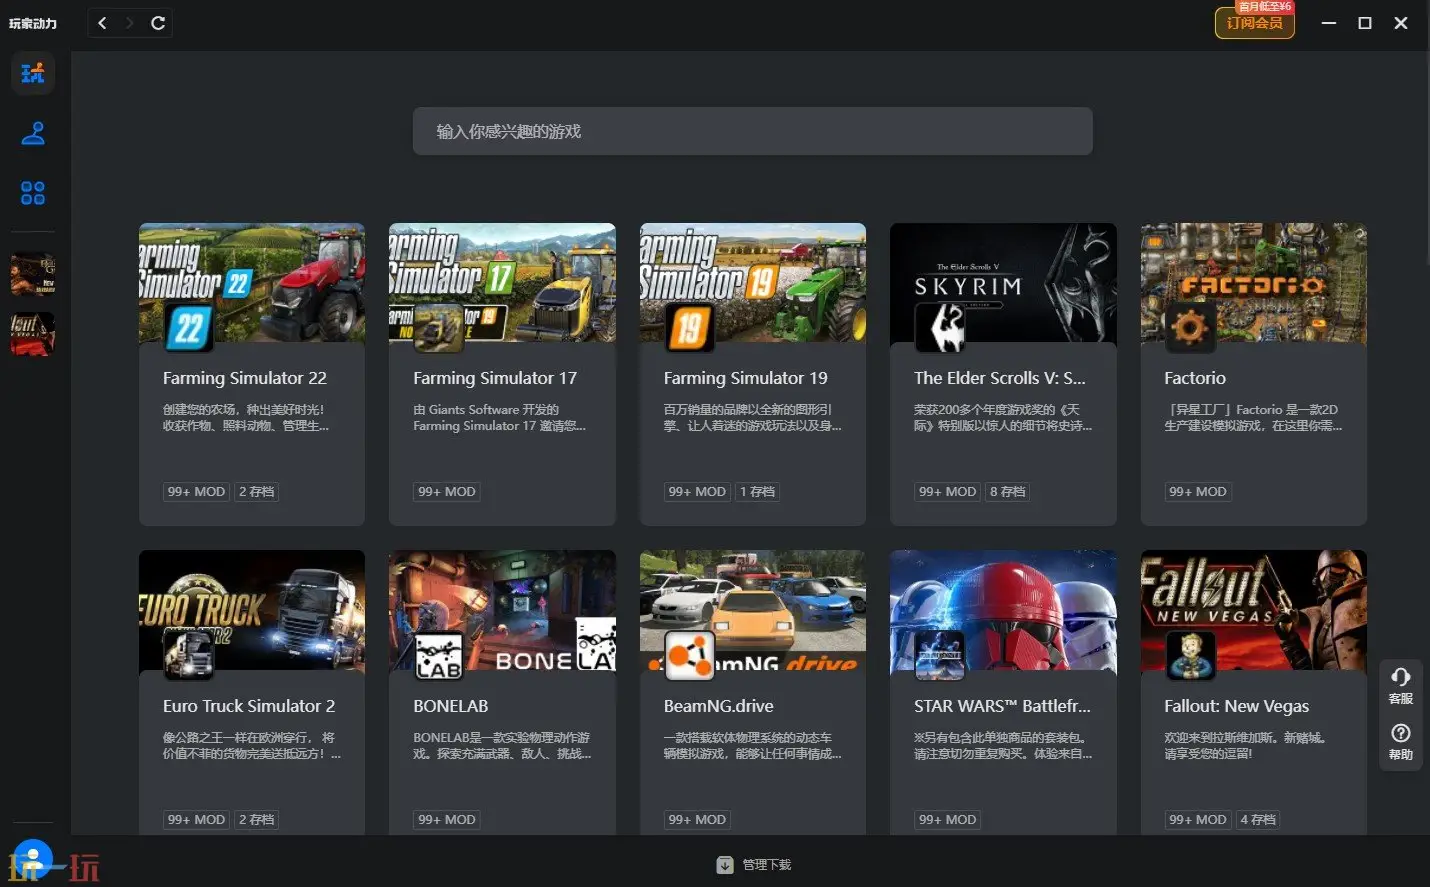Click the 99+ MOD tag under Farming Simulator 17
Image resolution: width=1430 pixels, height=887 pixels.
(446, 492)
